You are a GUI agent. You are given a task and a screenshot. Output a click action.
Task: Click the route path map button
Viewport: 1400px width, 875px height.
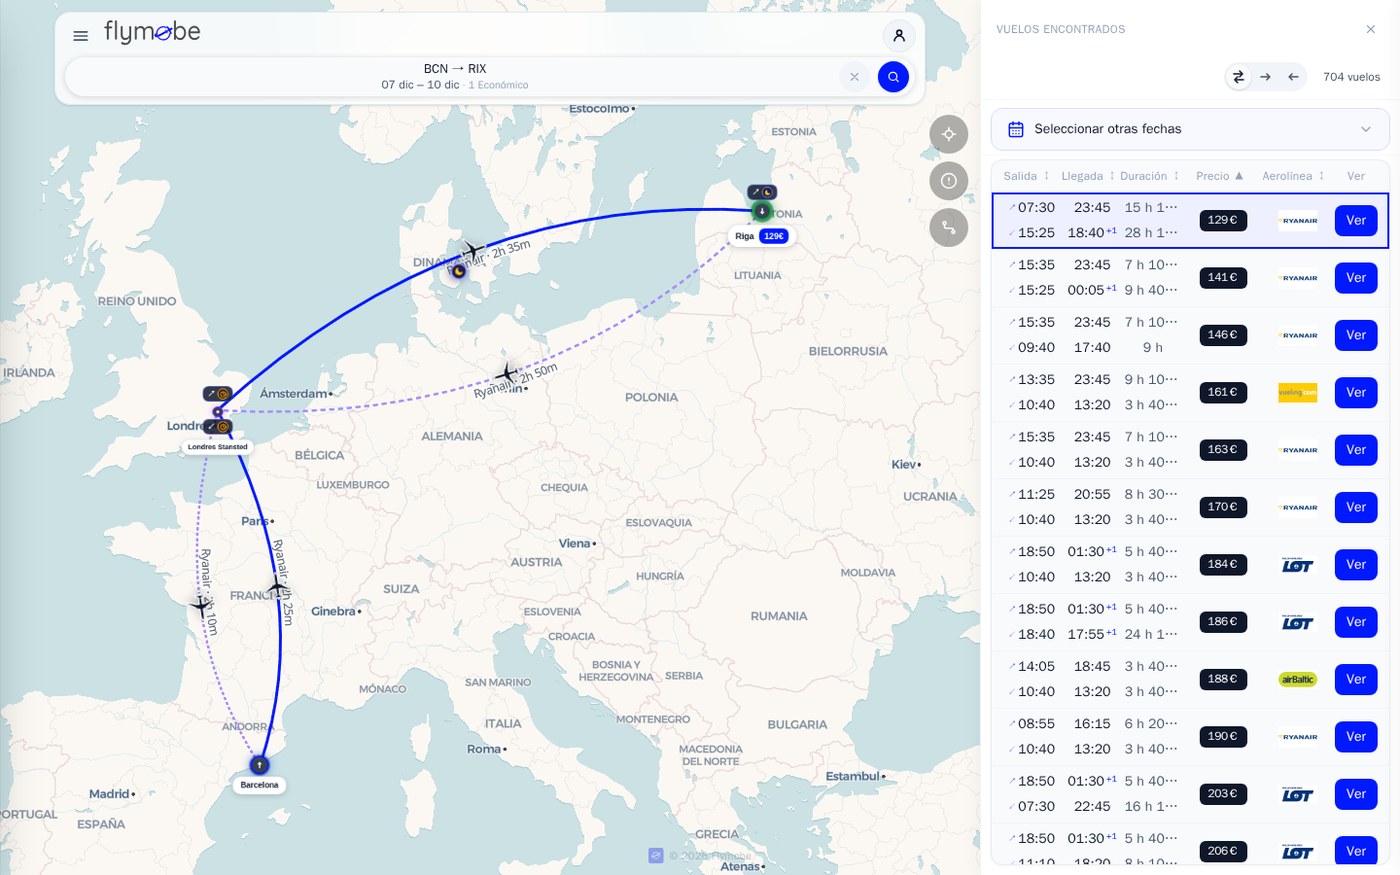point(949,228)
